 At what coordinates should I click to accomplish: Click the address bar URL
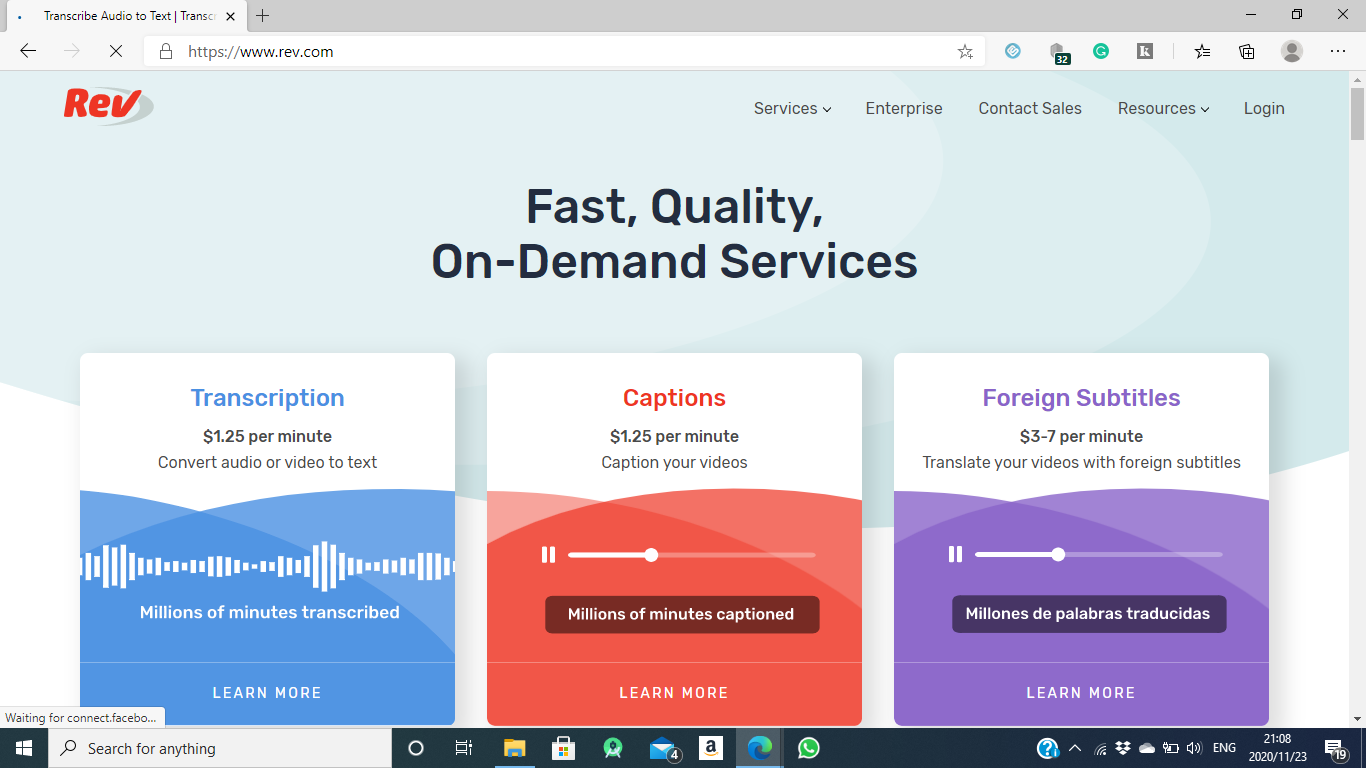tap(261, 51)
